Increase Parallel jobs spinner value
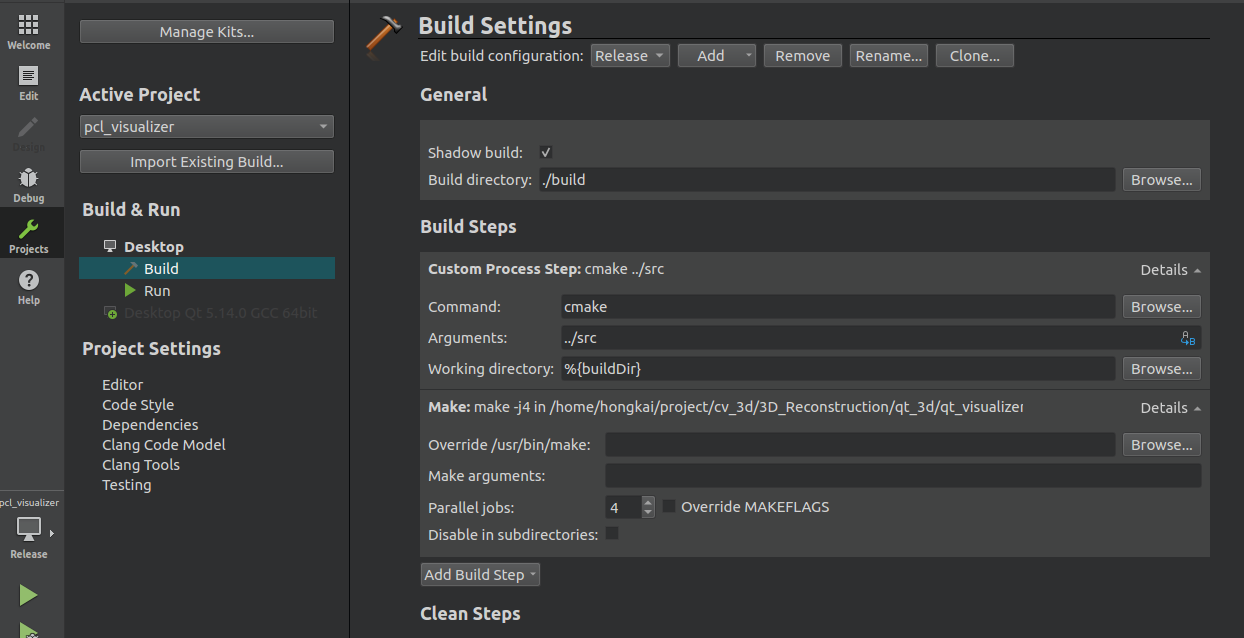The width and height of the screenshot is (1244, 638). click(x=648, y=503)
